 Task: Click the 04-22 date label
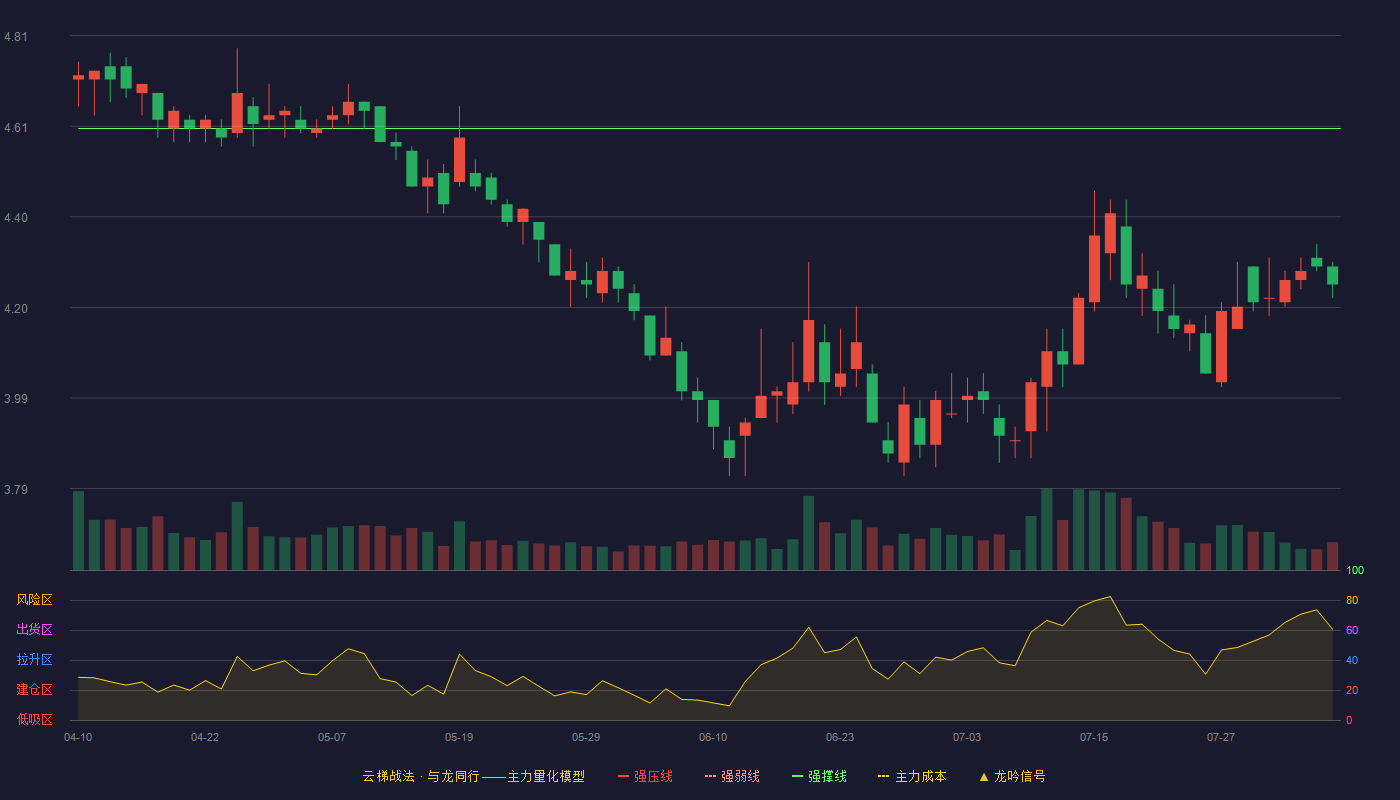tap(205, 737)
